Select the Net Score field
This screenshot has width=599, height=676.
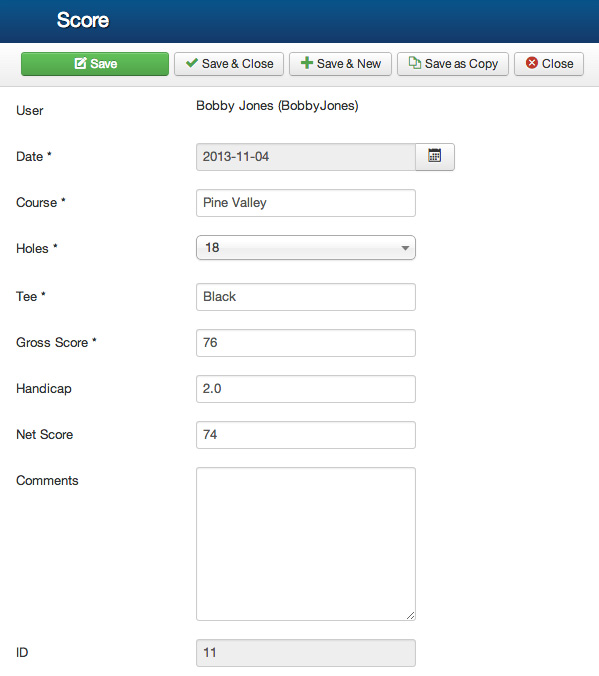pos(306,435)
